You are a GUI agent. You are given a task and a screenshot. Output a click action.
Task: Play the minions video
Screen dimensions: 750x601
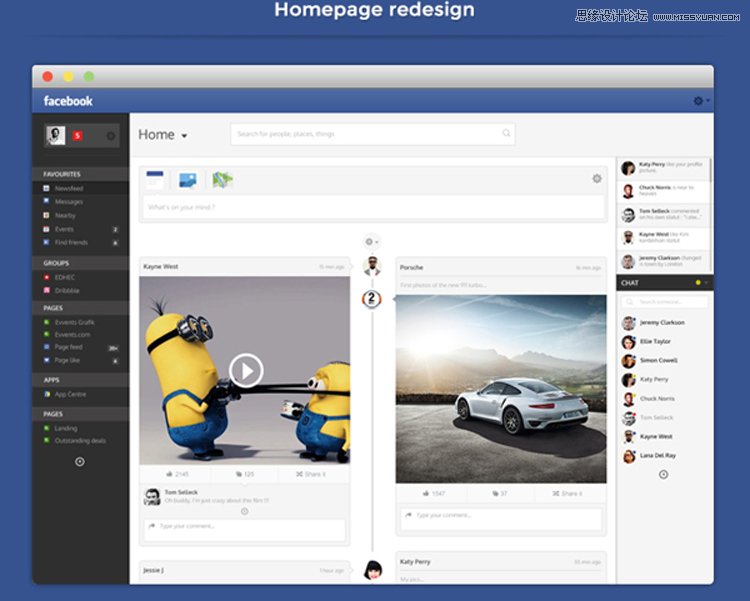(x=246, y=370)
